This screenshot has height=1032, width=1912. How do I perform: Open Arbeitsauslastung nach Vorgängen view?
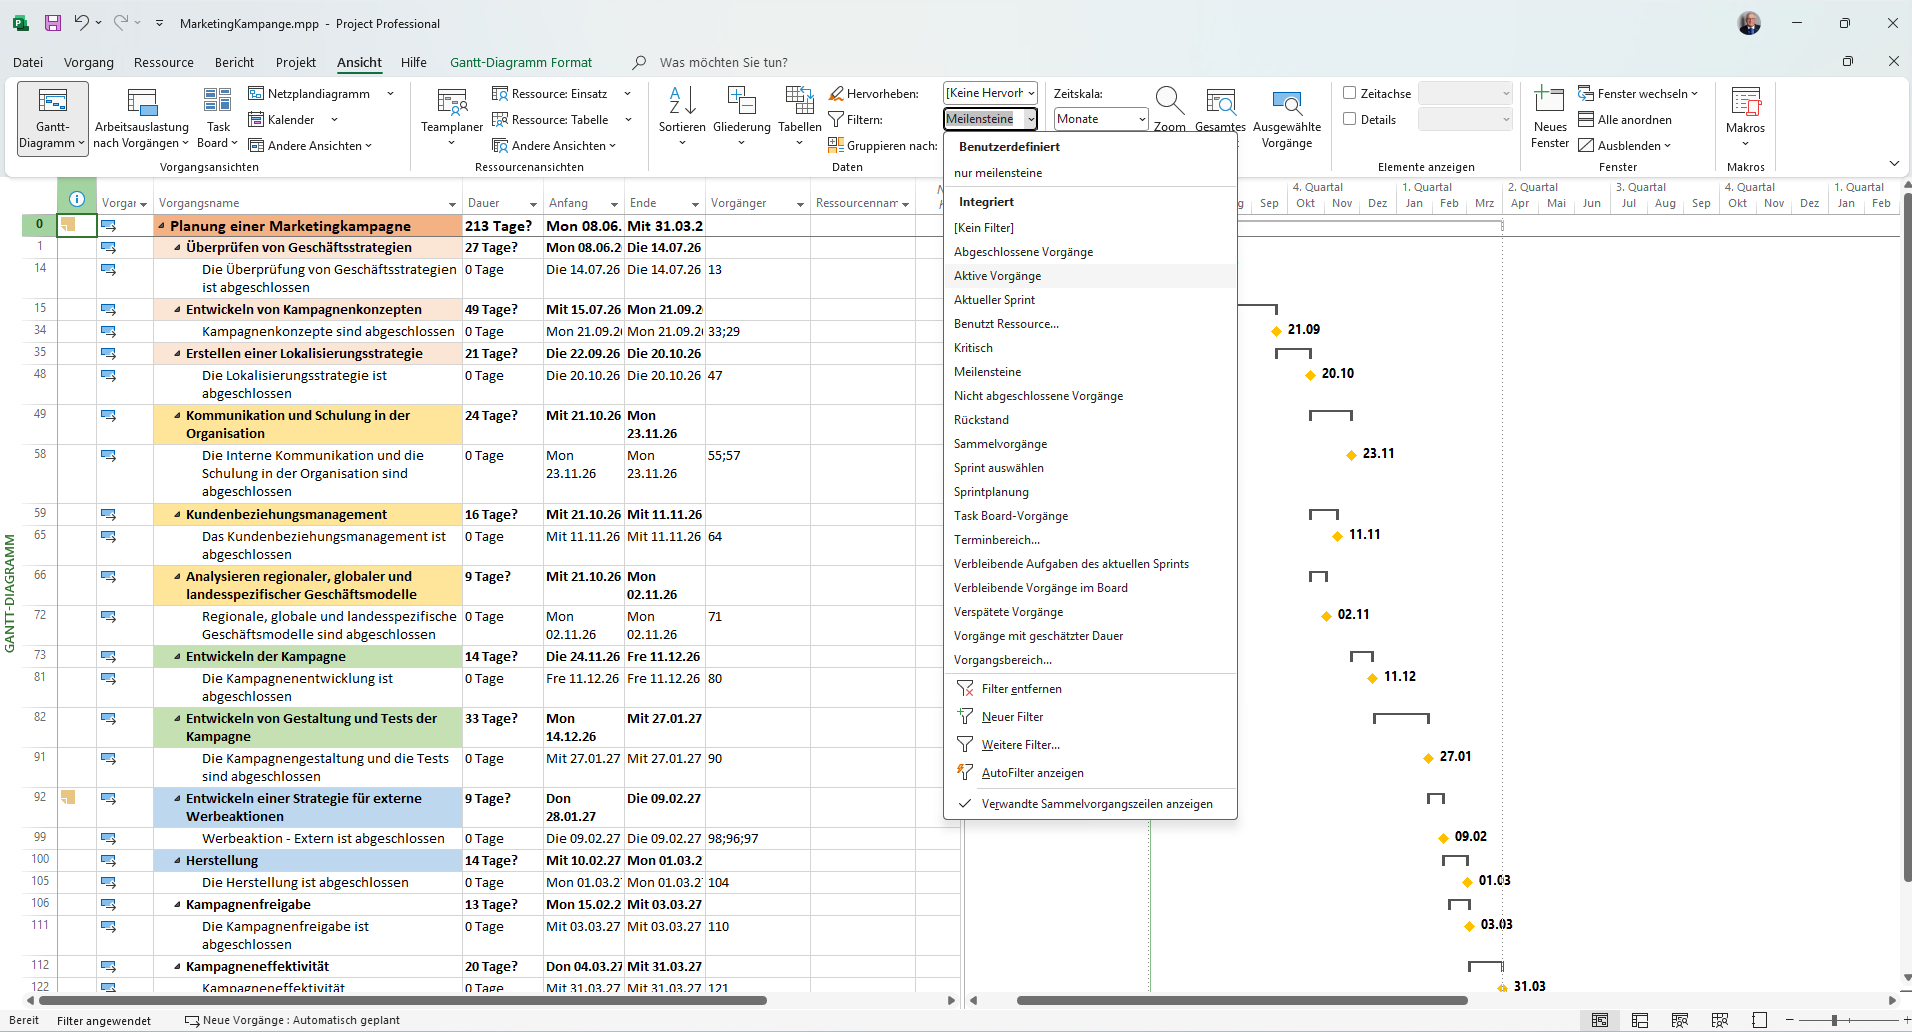pyautogui.click(x=141, y=118)
